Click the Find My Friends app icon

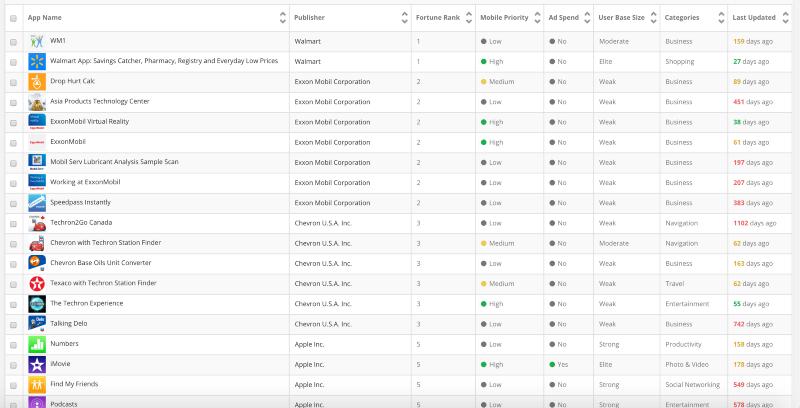click(x=37, y=385)
